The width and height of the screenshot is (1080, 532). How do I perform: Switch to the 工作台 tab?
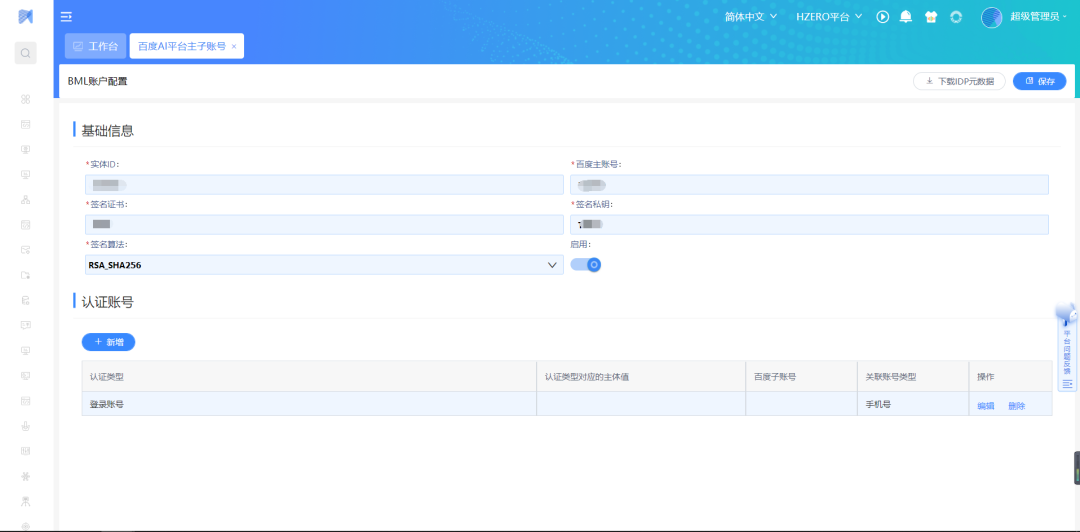96,46
